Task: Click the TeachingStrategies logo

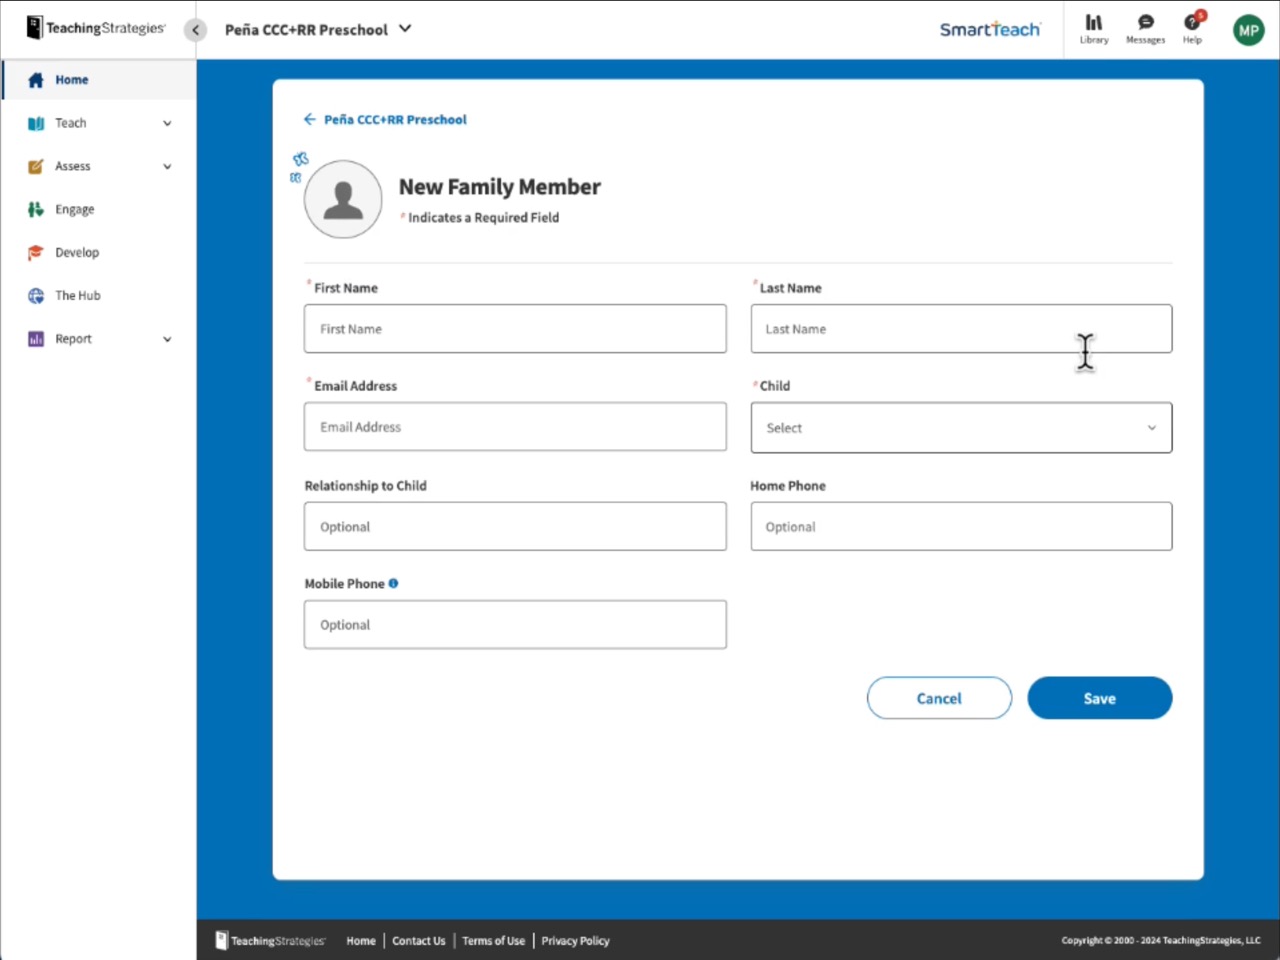Action: (95, 28)
